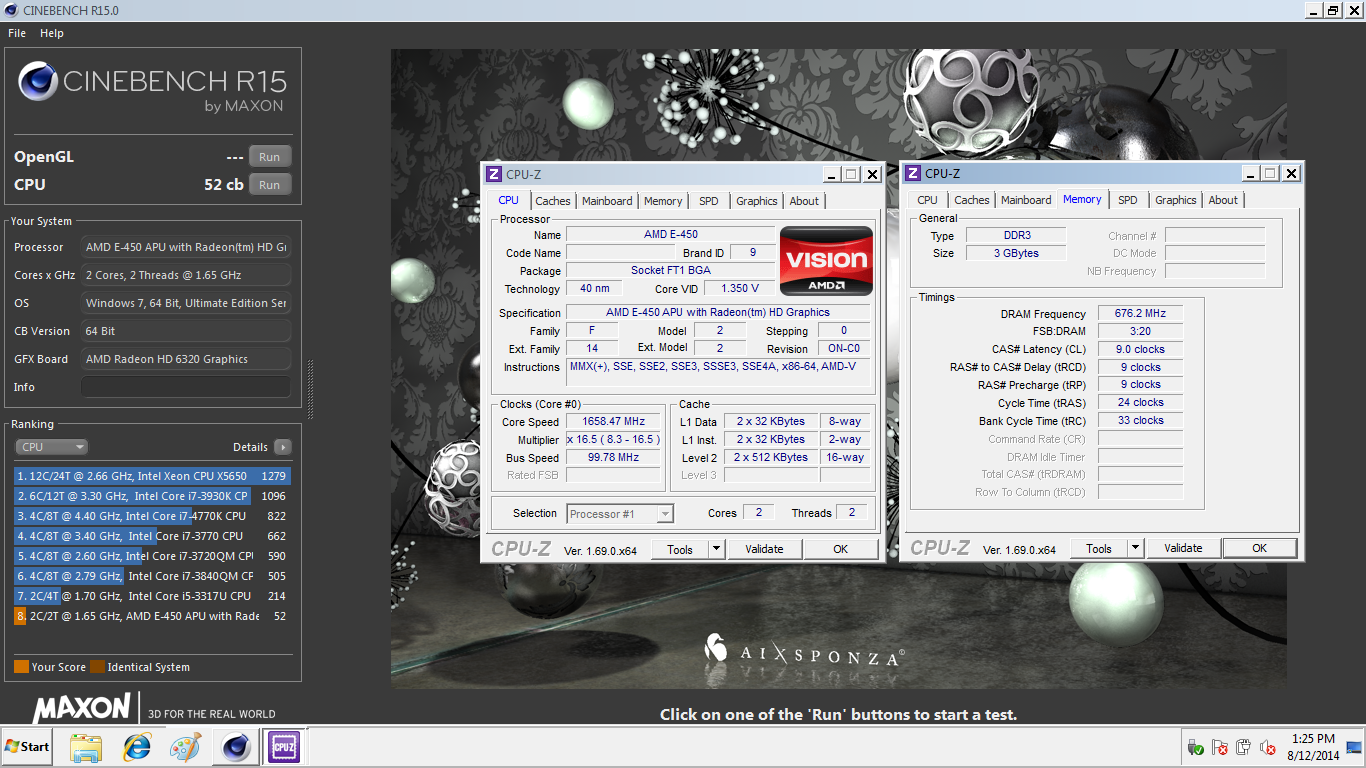The height and width of the screenshot is (768, 1366).
Task: Click the volume speaker tray icon
Action: click(x=1268, y=747)
